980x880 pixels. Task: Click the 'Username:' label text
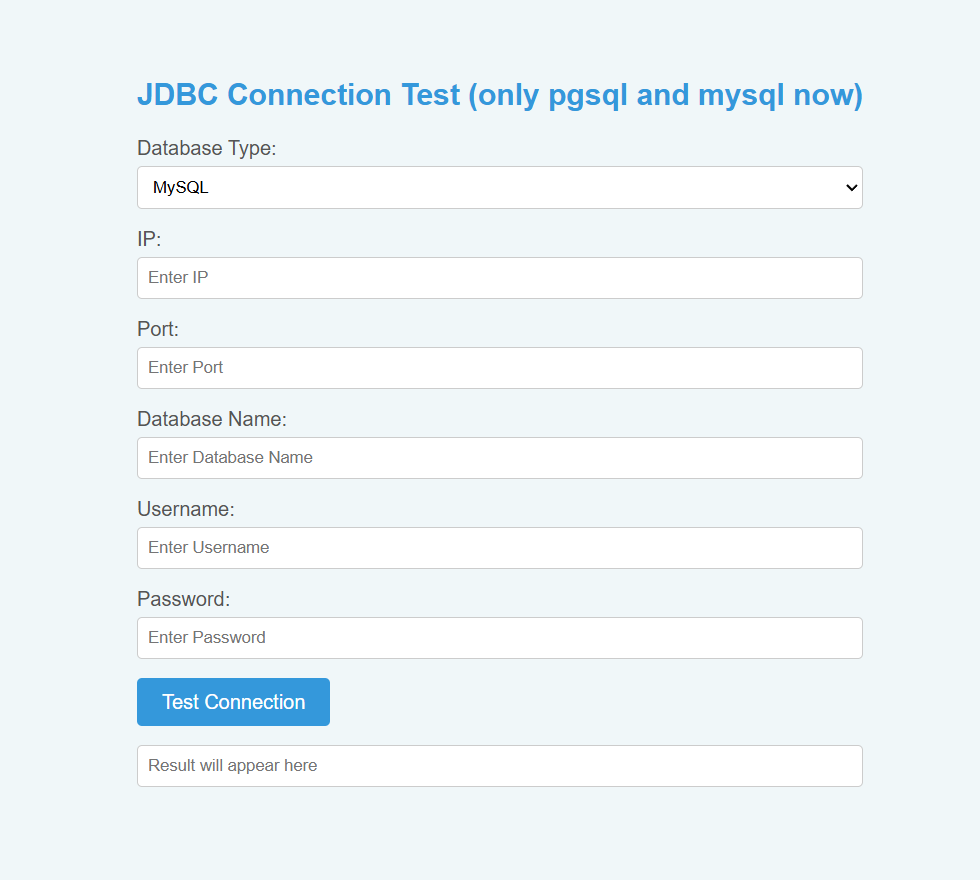tap(186, 509)
